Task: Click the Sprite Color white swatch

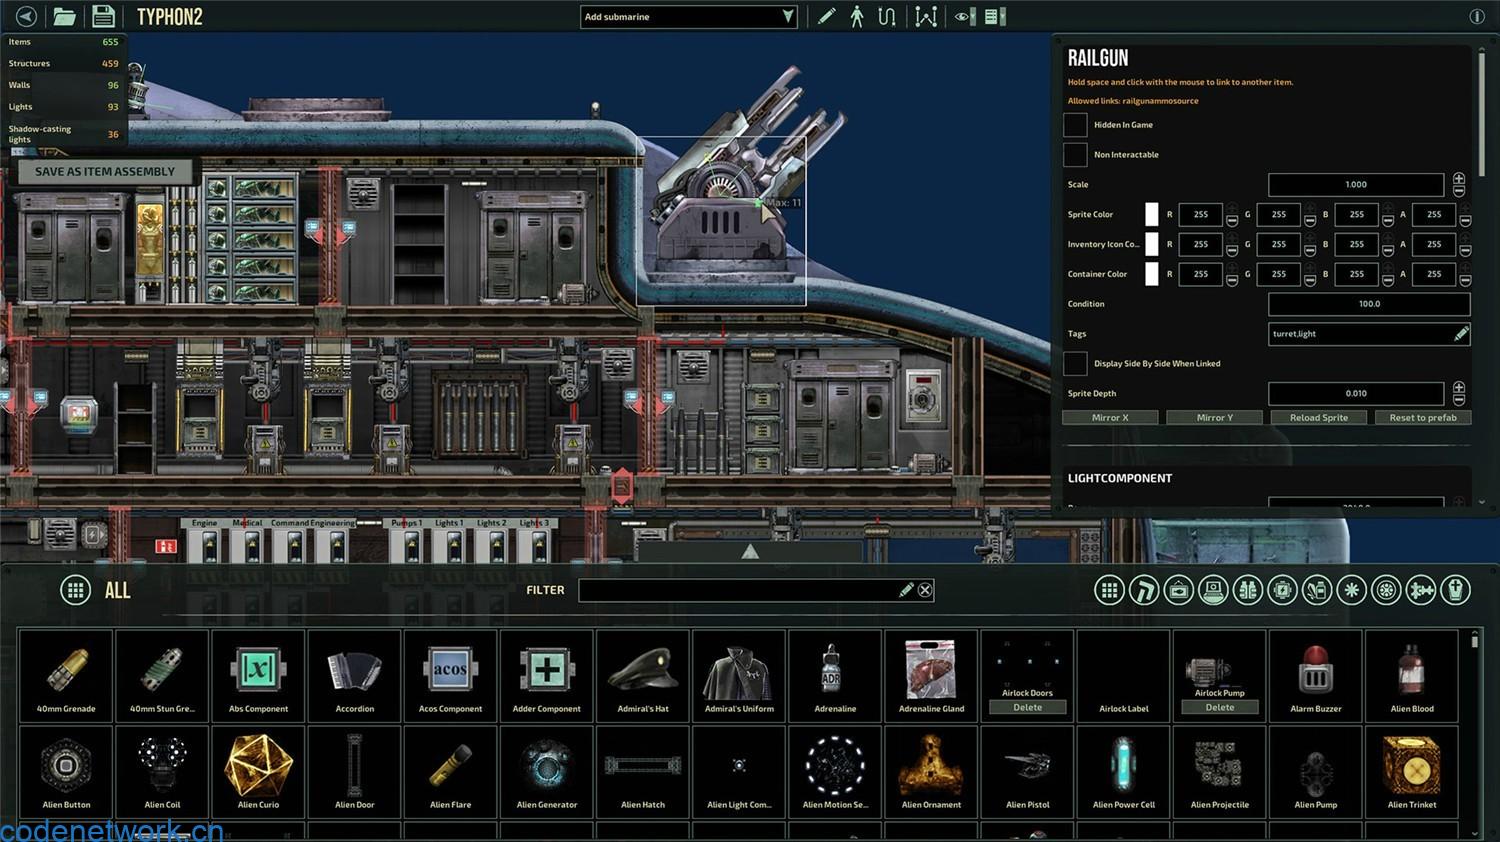Action: (1151, 215)
